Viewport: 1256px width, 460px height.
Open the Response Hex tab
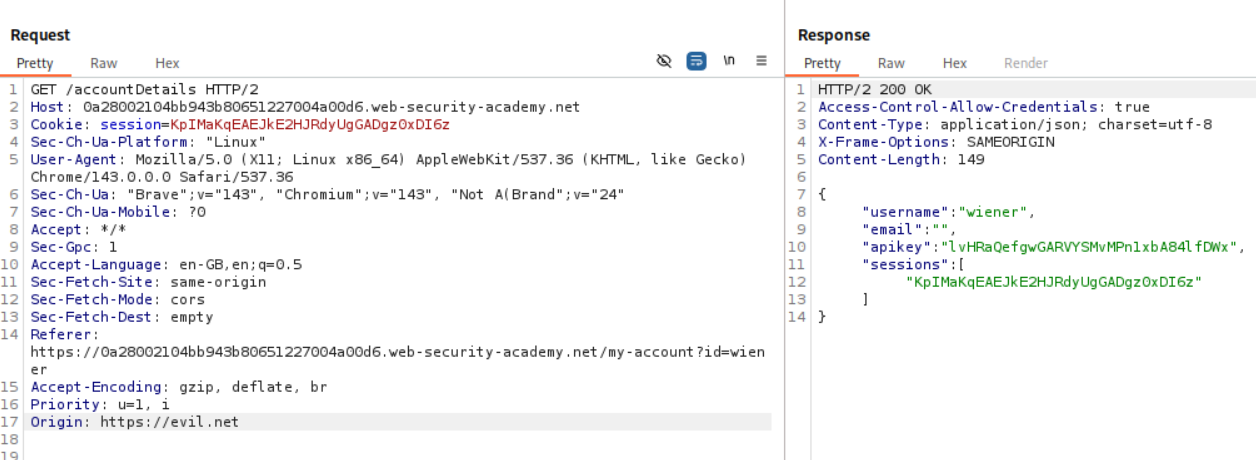[x=955, y=63]
